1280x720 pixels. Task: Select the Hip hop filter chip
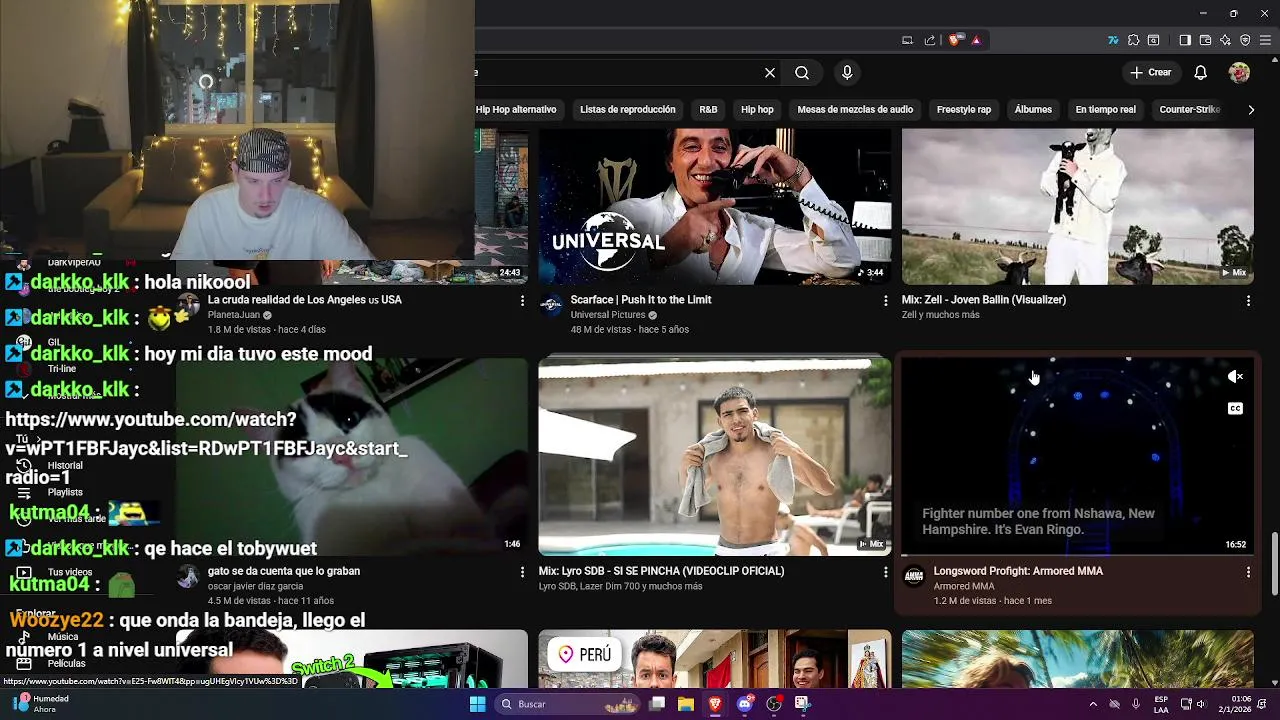pyautogui.click(x=757, y=110)
